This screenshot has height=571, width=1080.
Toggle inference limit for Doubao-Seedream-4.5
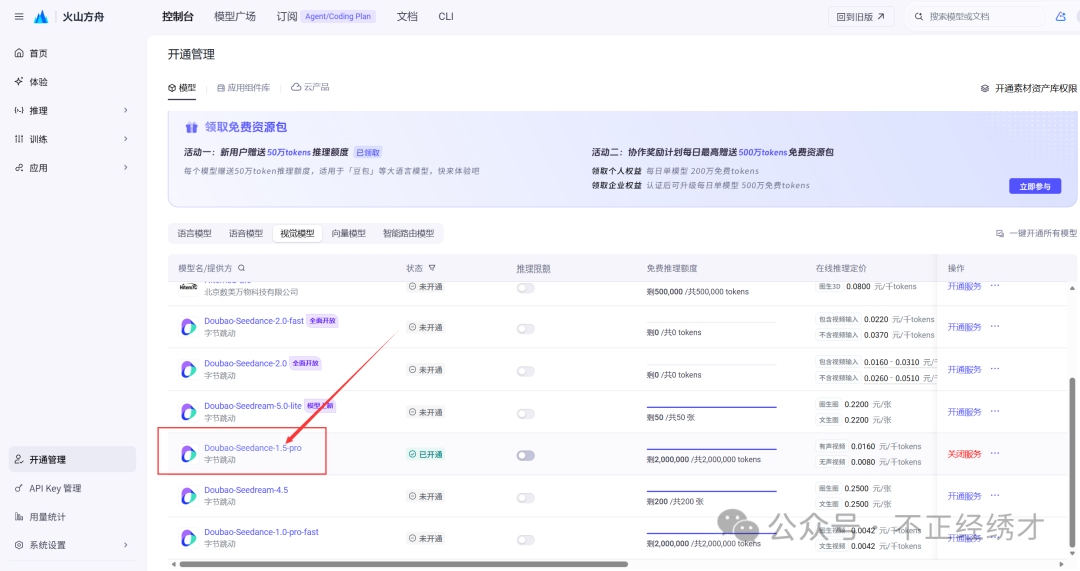pyautogui.click(x=526, y=497)
